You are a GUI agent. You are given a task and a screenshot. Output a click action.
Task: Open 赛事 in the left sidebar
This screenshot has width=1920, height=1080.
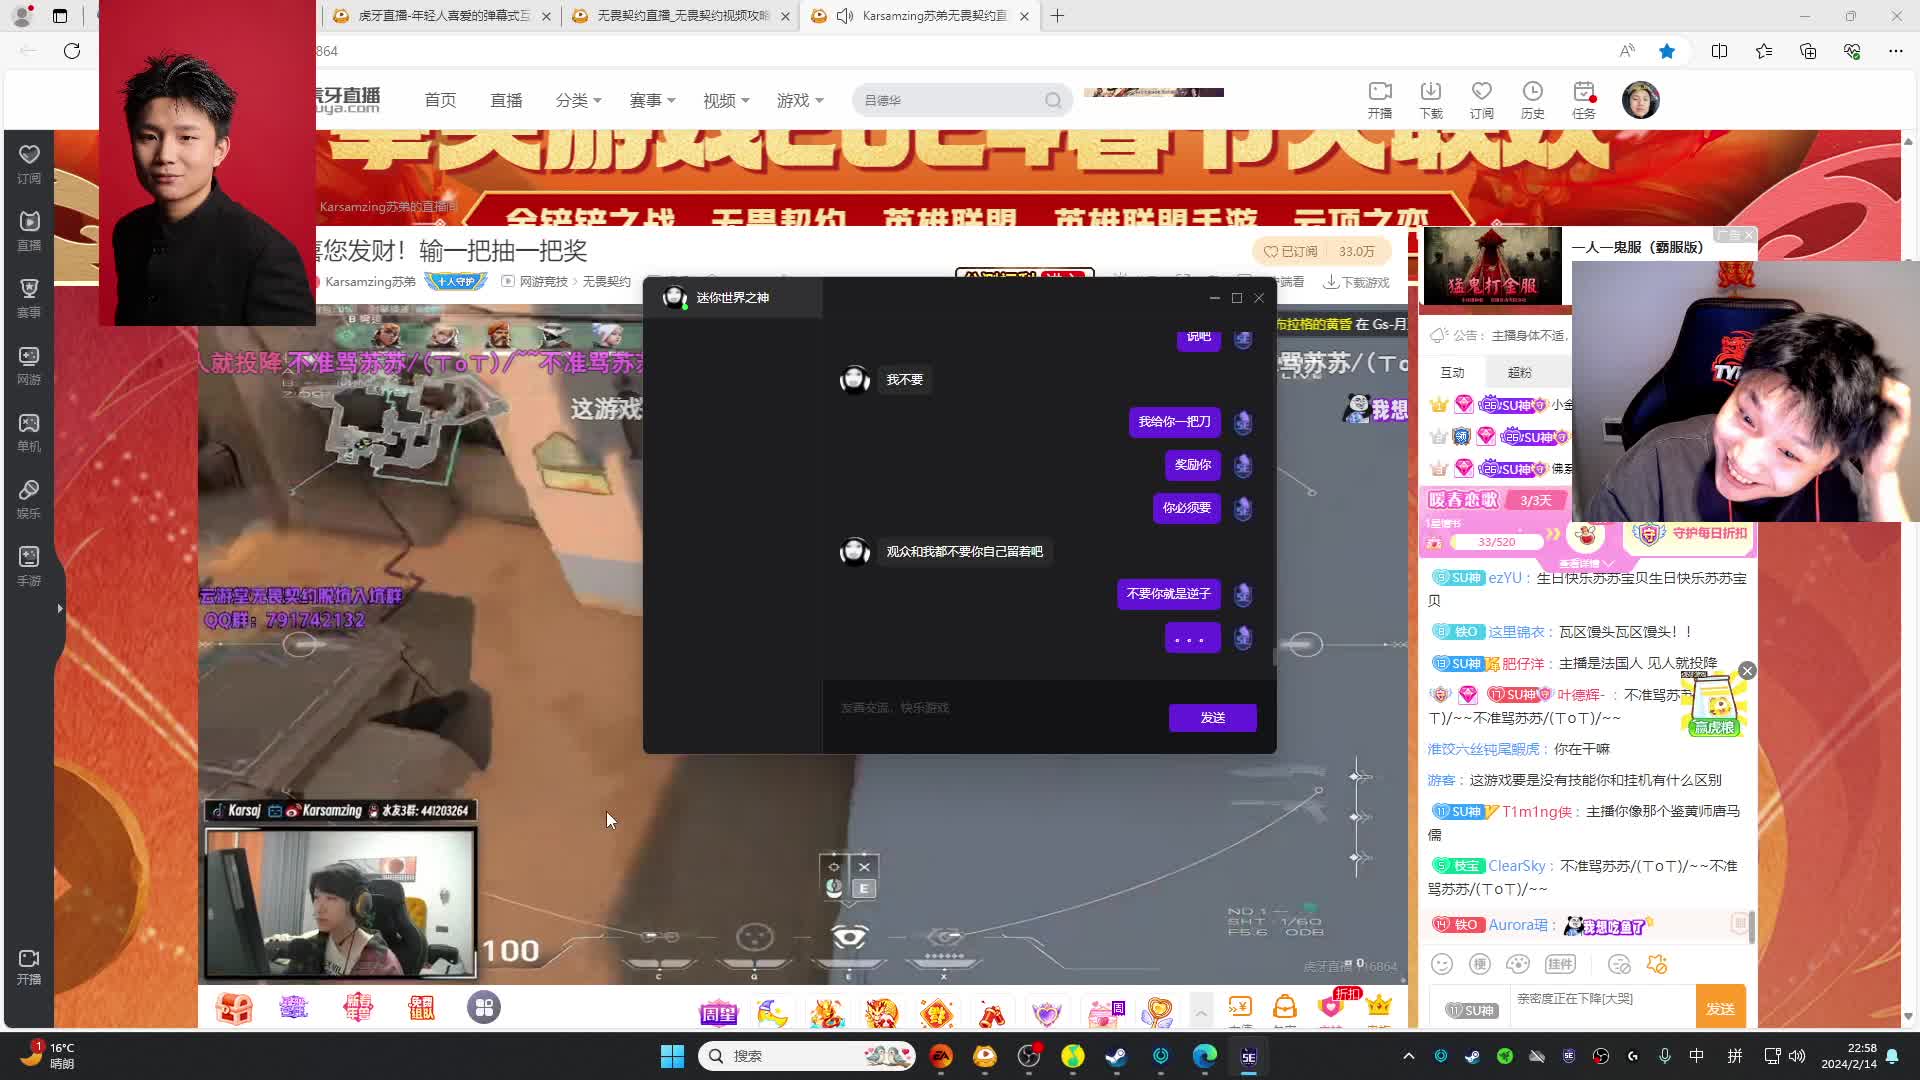pyautogui.click(x=29, y=297)
